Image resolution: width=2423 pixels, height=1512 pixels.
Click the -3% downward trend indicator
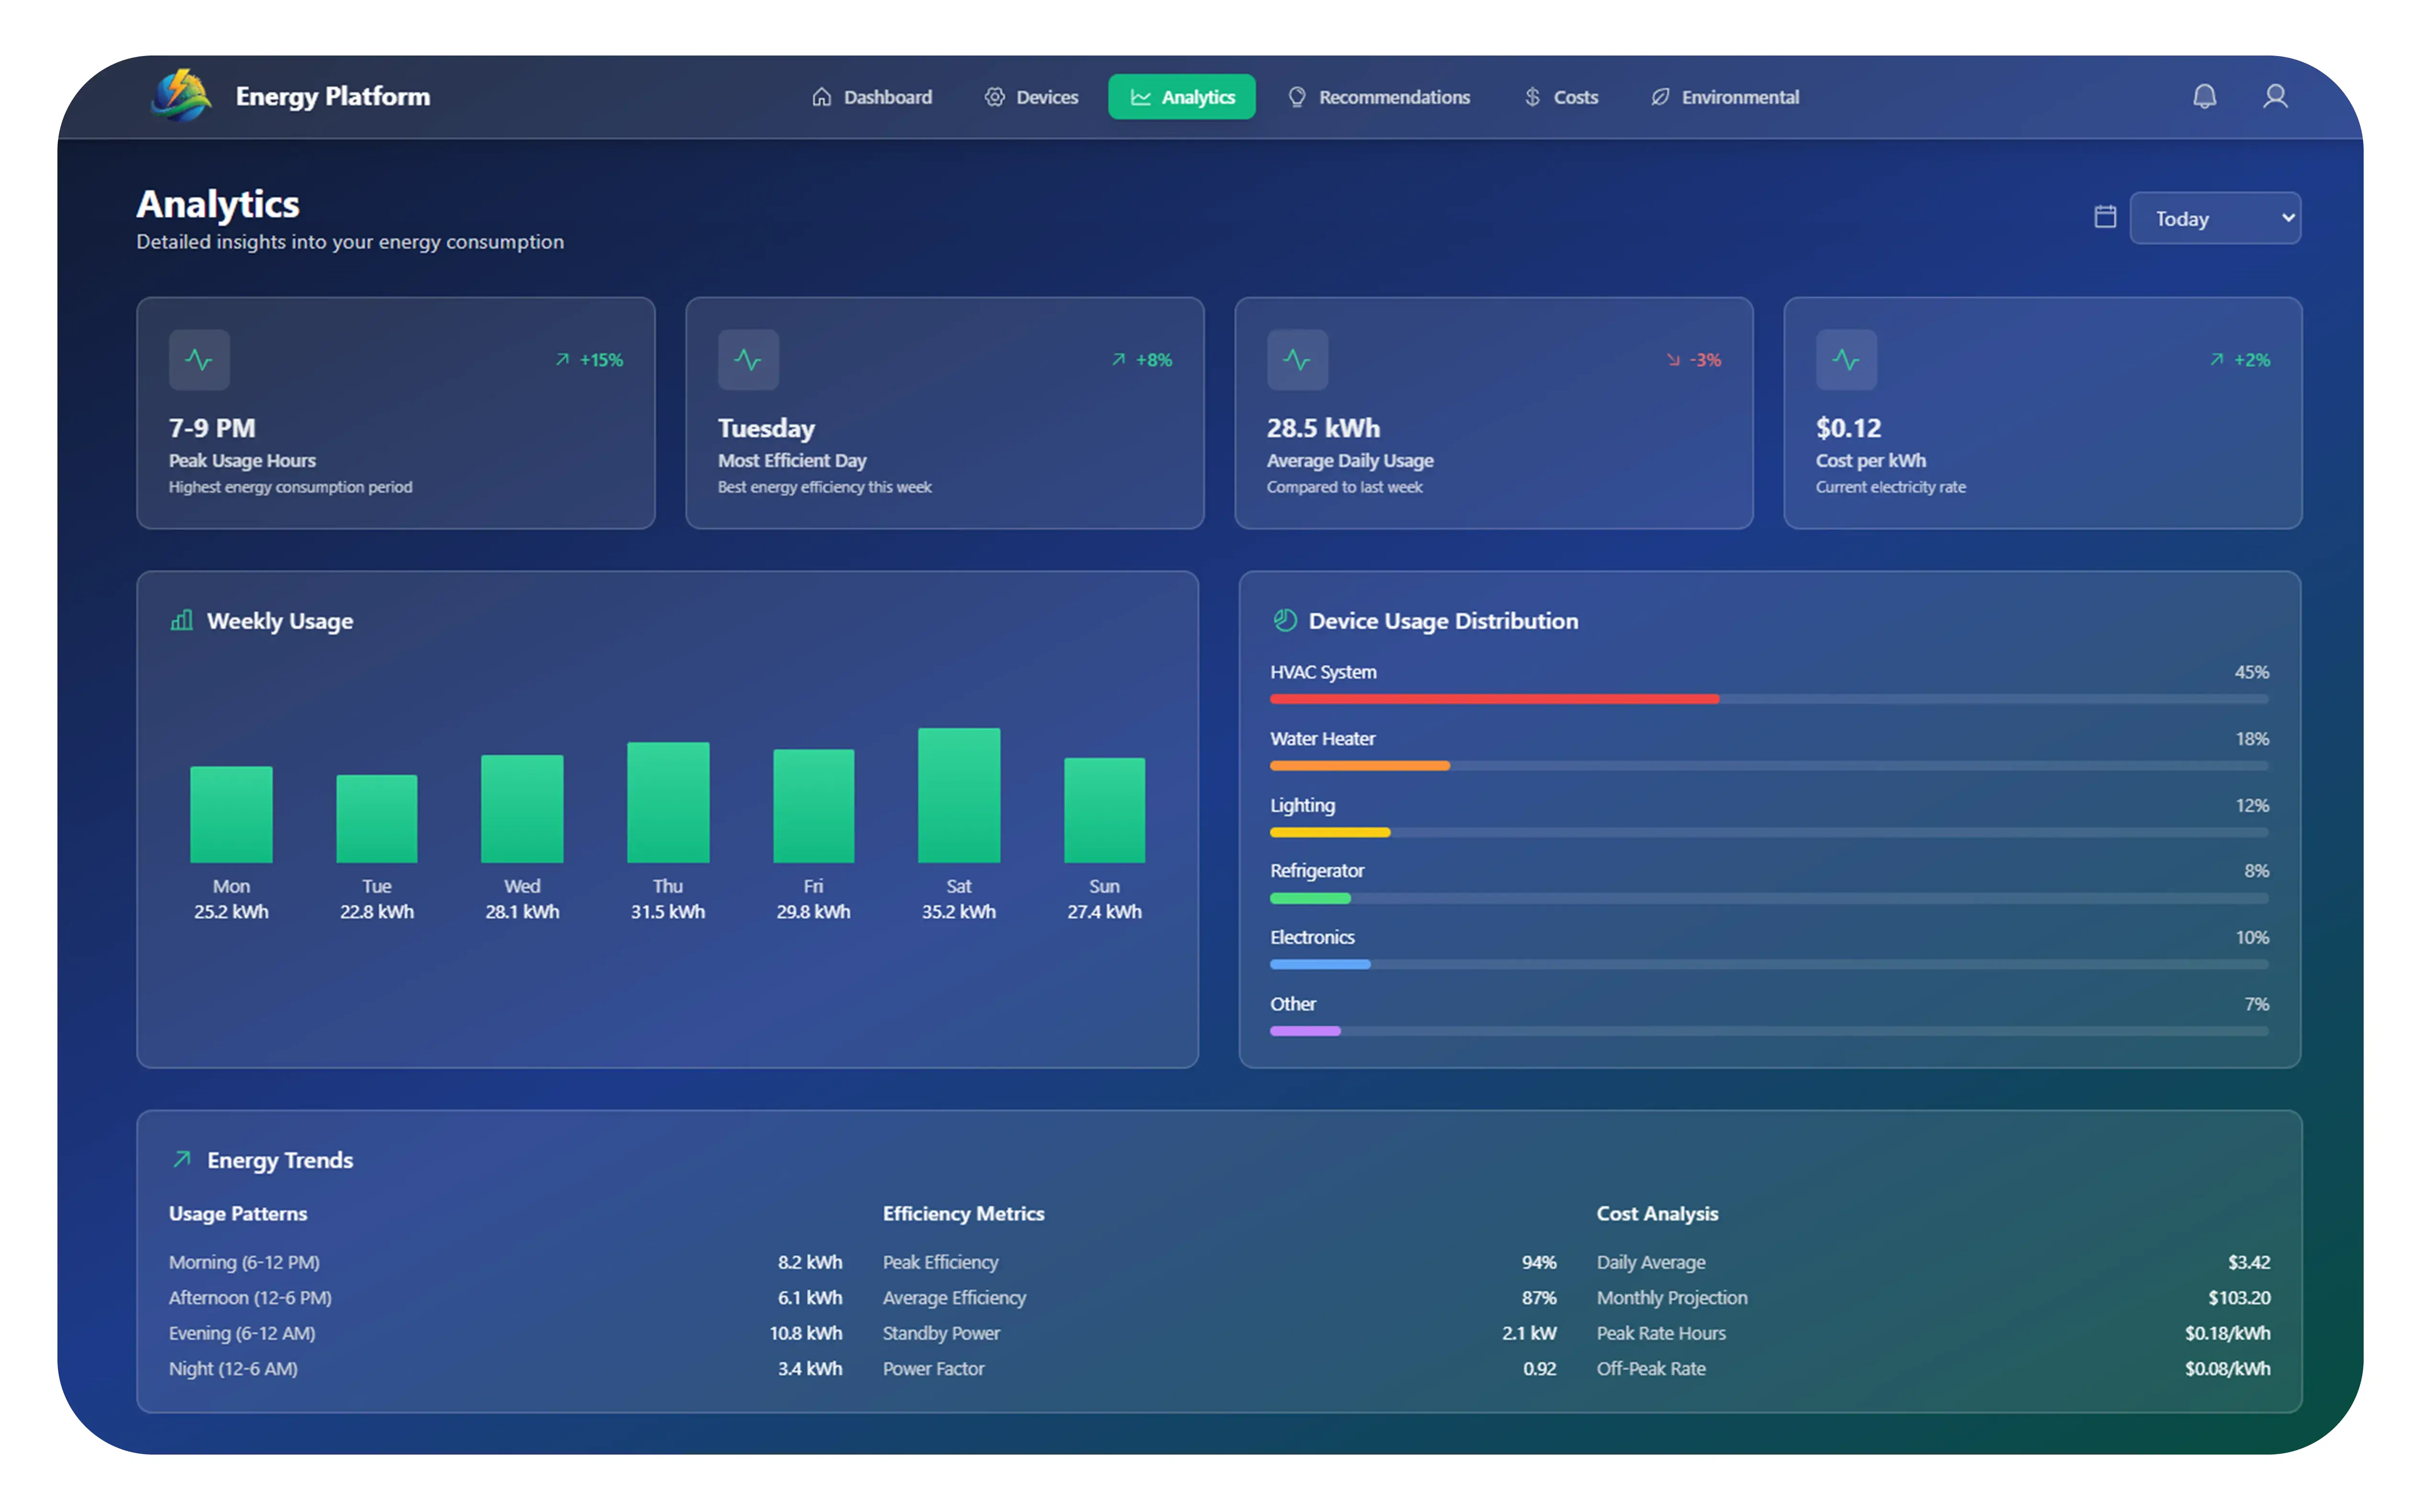1693,360
